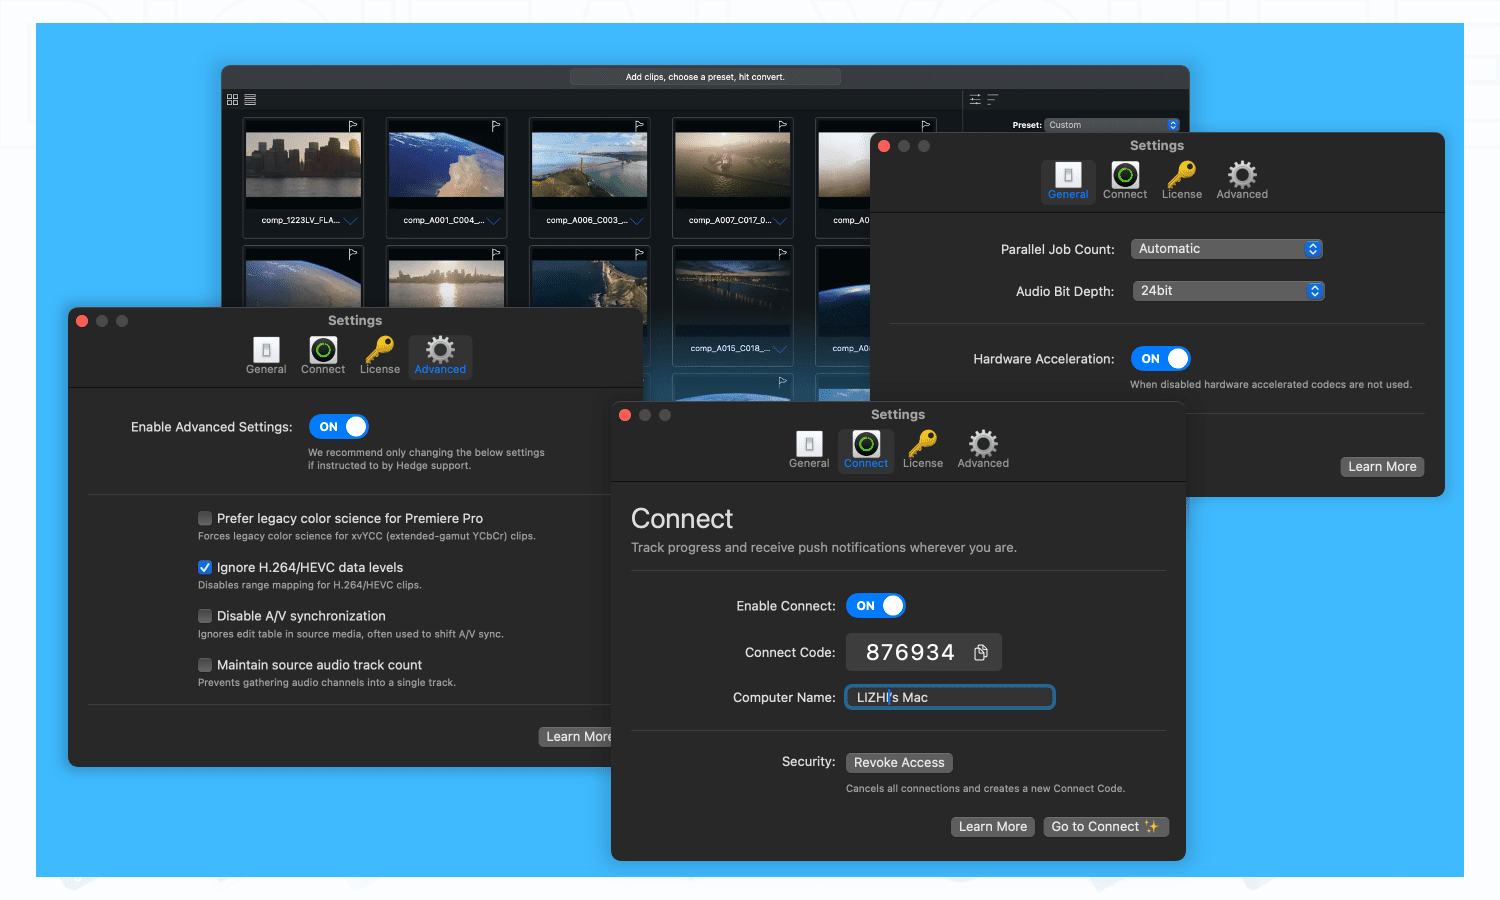This screenshot has height=900, width=1500.
Task: Edit the Computer Name field
Action: 948,697
